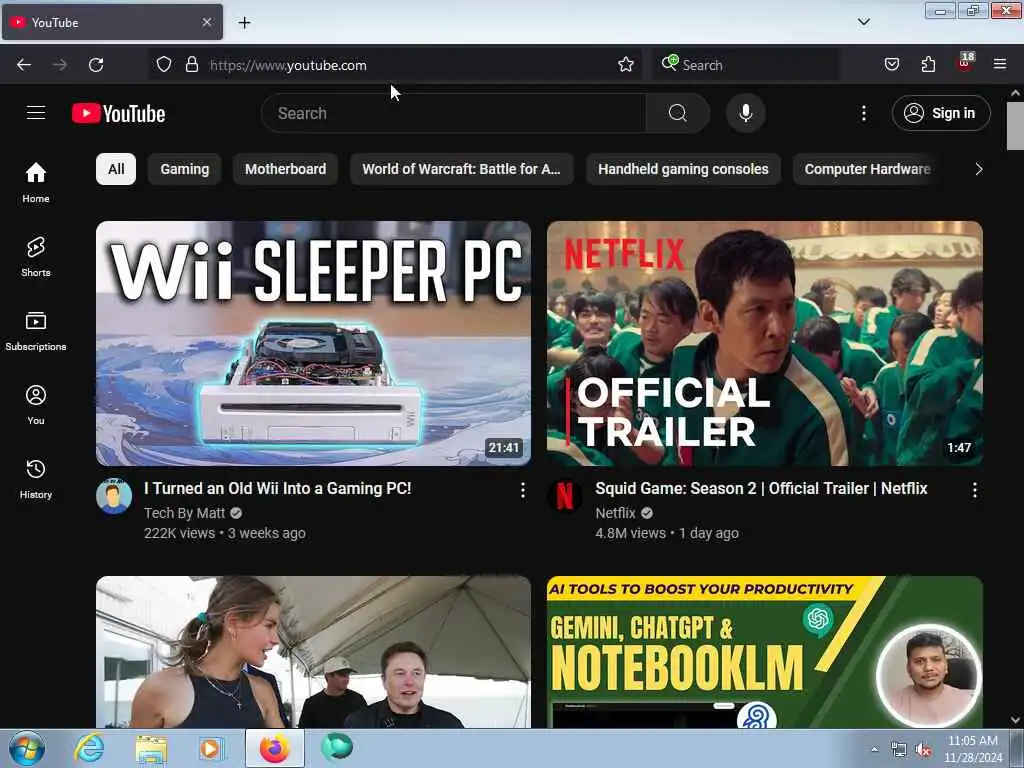Click the Firefox toolbar Search box
1024x768 pixels.
746,65
